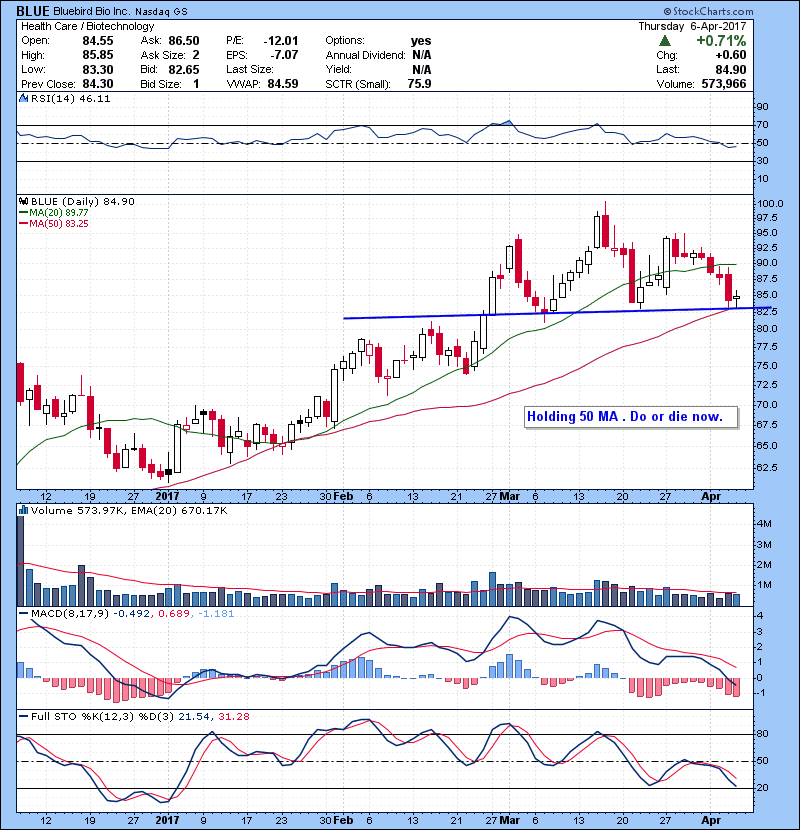This screenshot has width=800, height=830.
Task: Click the BLUE (Daily) 84.90 label
Action: pos(83,201)
